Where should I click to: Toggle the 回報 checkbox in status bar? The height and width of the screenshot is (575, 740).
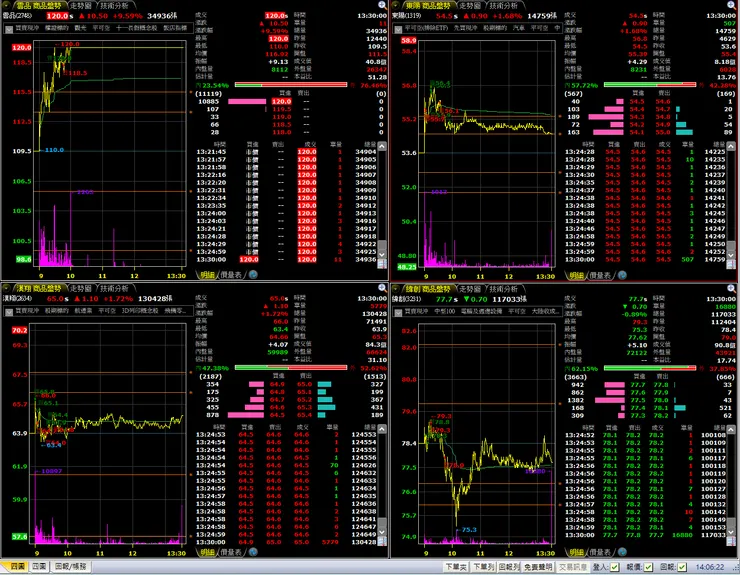tap(682, 567)
